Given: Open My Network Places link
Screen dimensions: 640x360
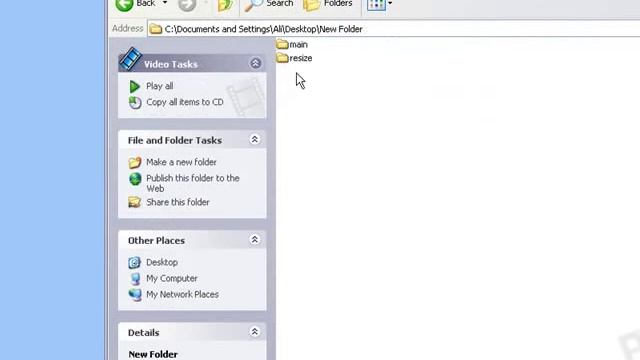Looking at the screenshot, I should point(182,294).
